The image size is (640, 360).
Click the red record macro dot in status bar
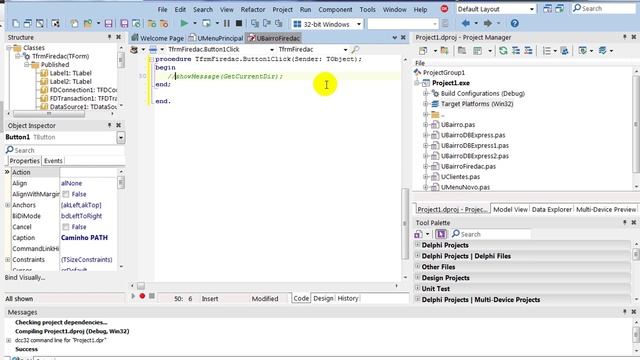click(x=142, y=296)
